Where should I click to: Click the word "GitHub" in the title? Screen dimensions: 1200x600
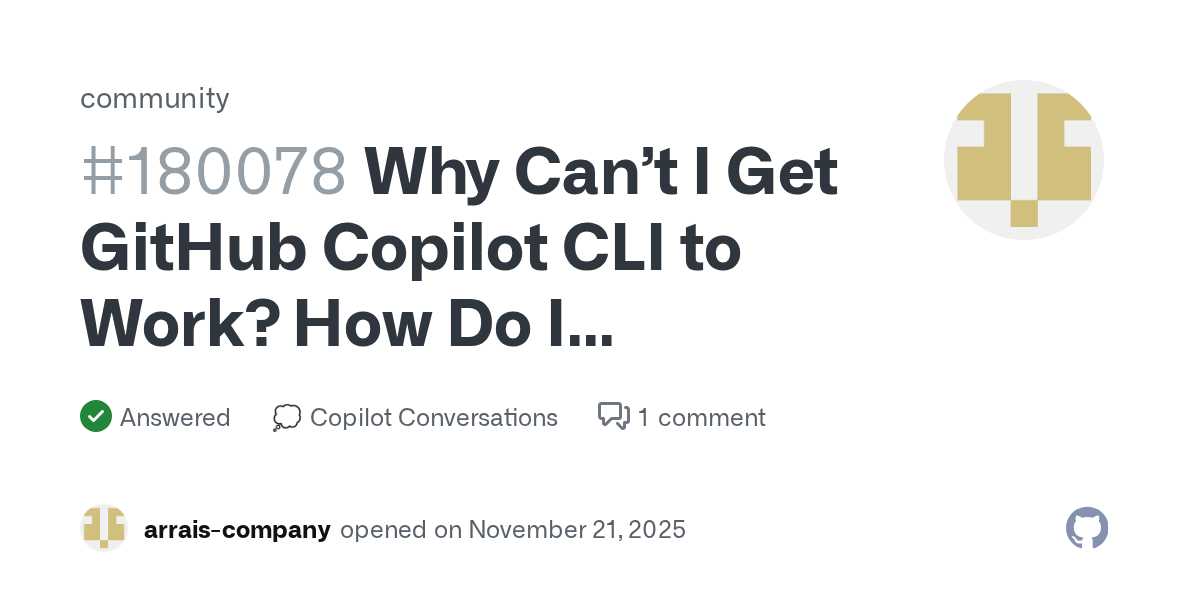[193, 249]
